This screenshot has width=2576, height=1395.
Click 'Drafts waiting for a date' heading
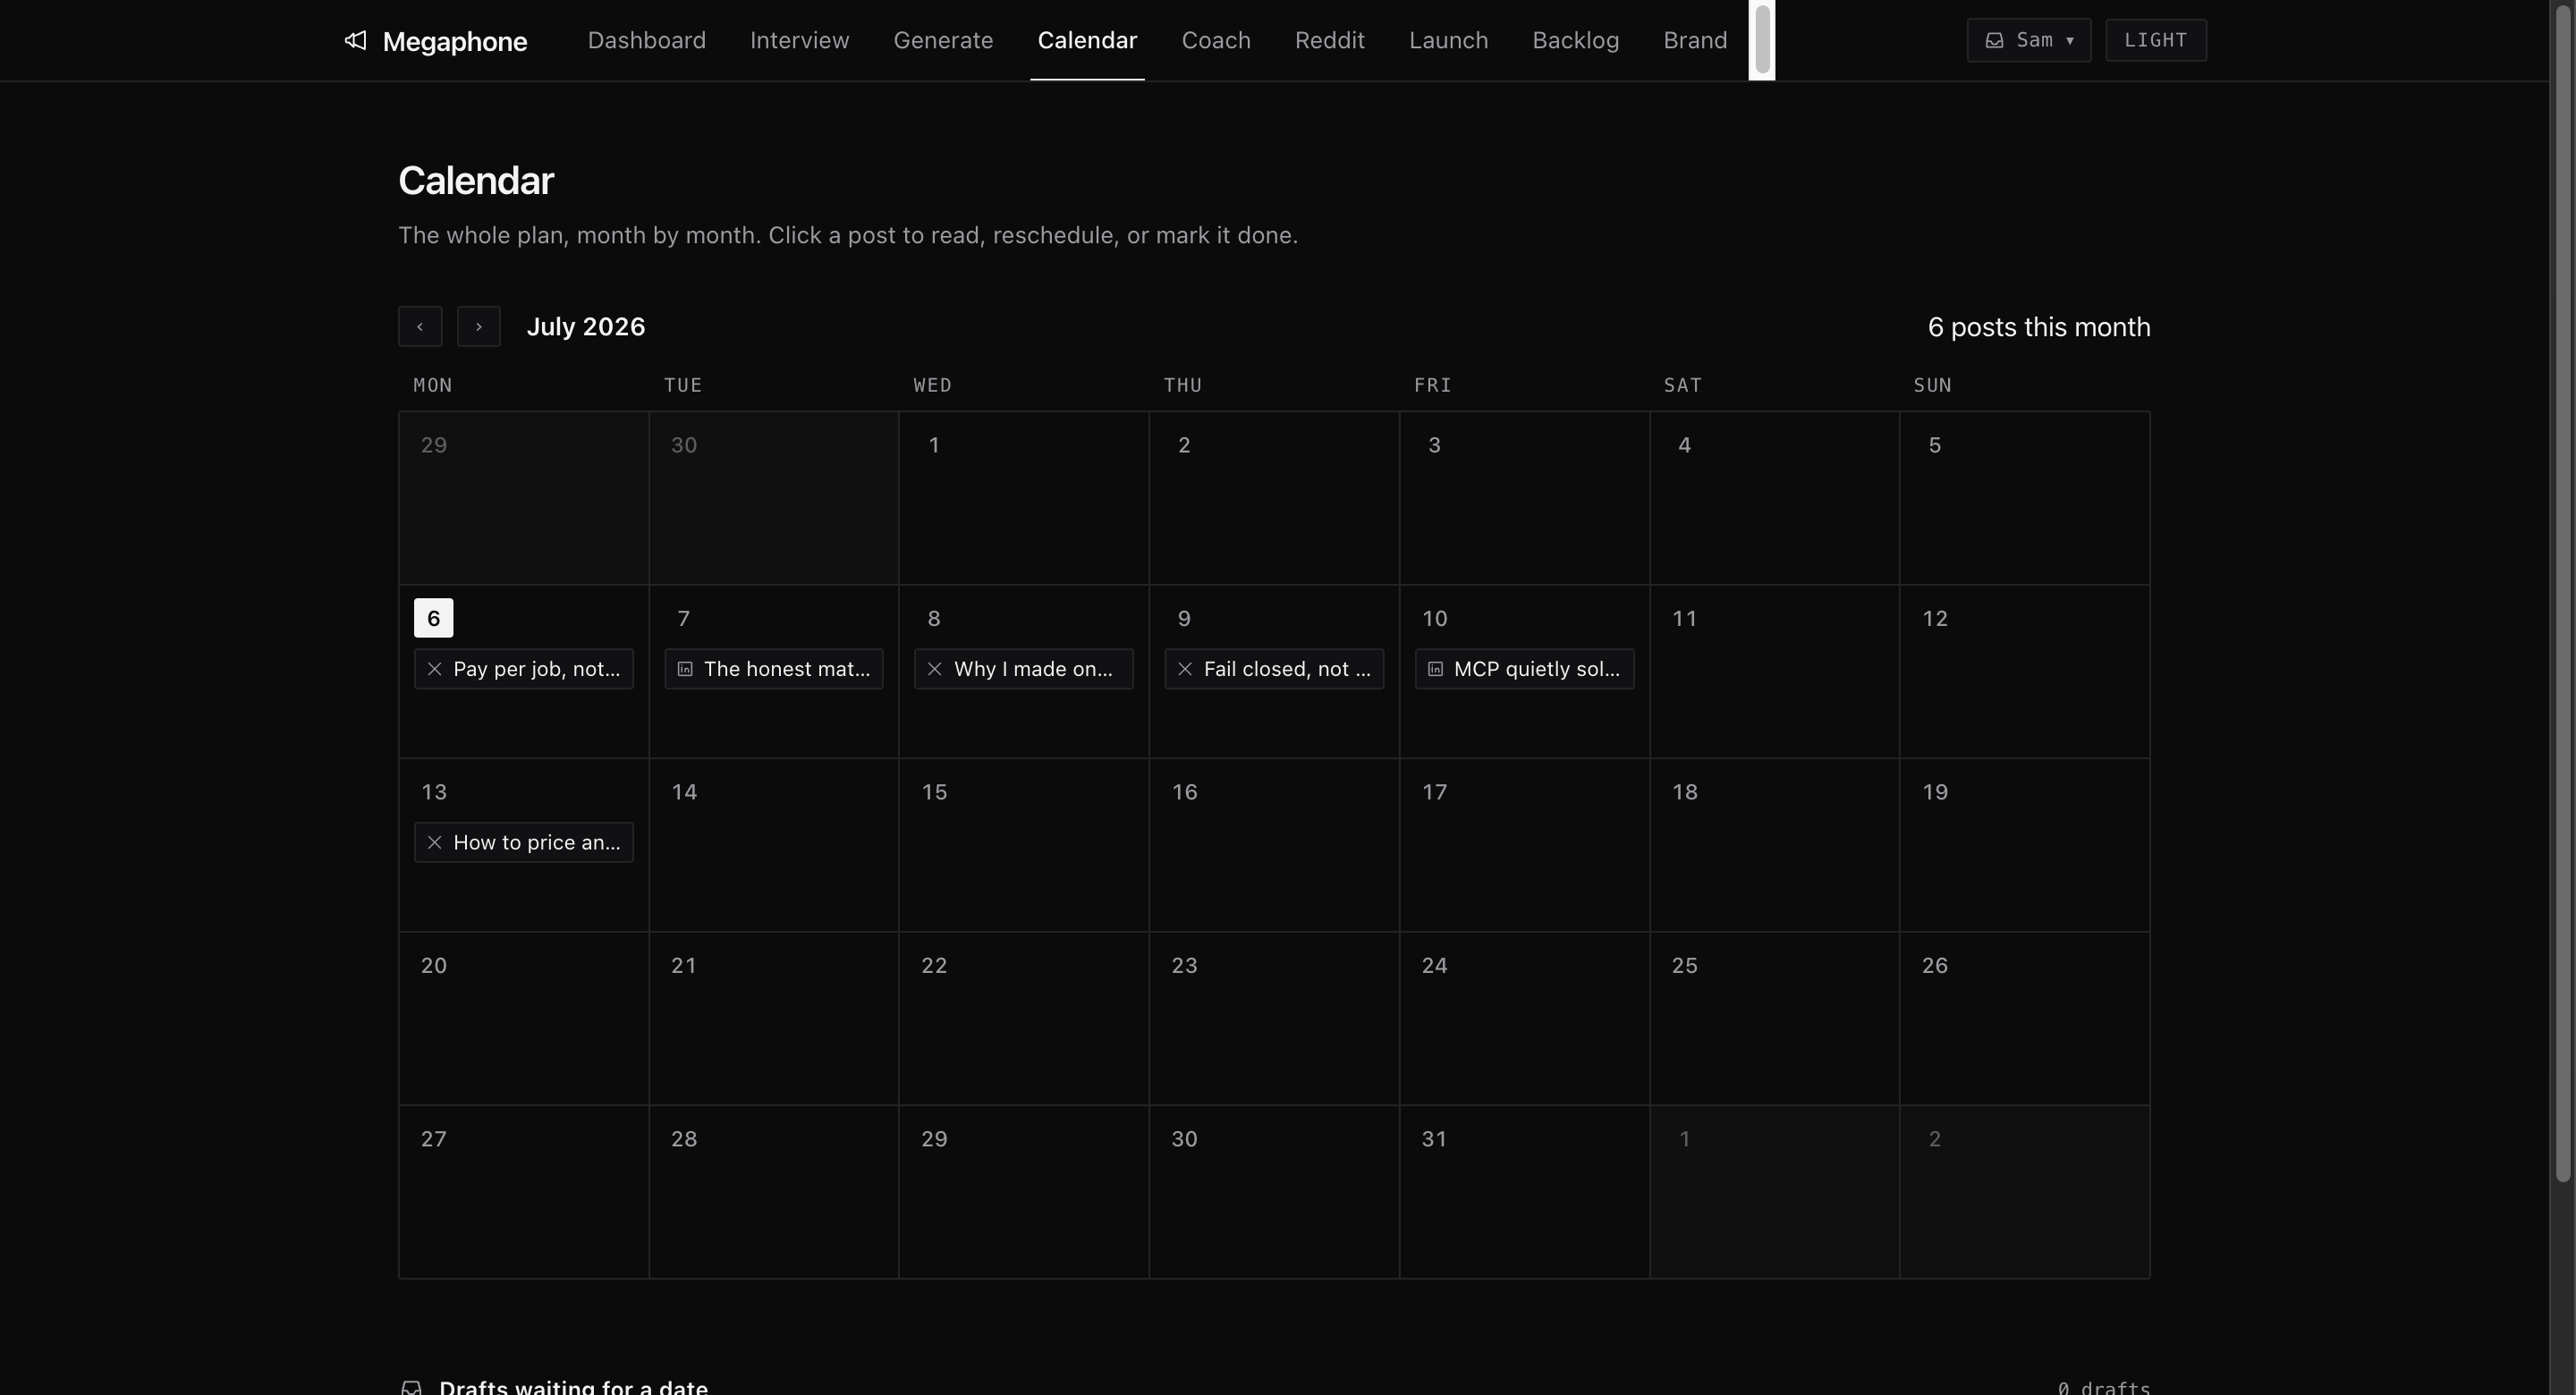(x=573, y=1387)
